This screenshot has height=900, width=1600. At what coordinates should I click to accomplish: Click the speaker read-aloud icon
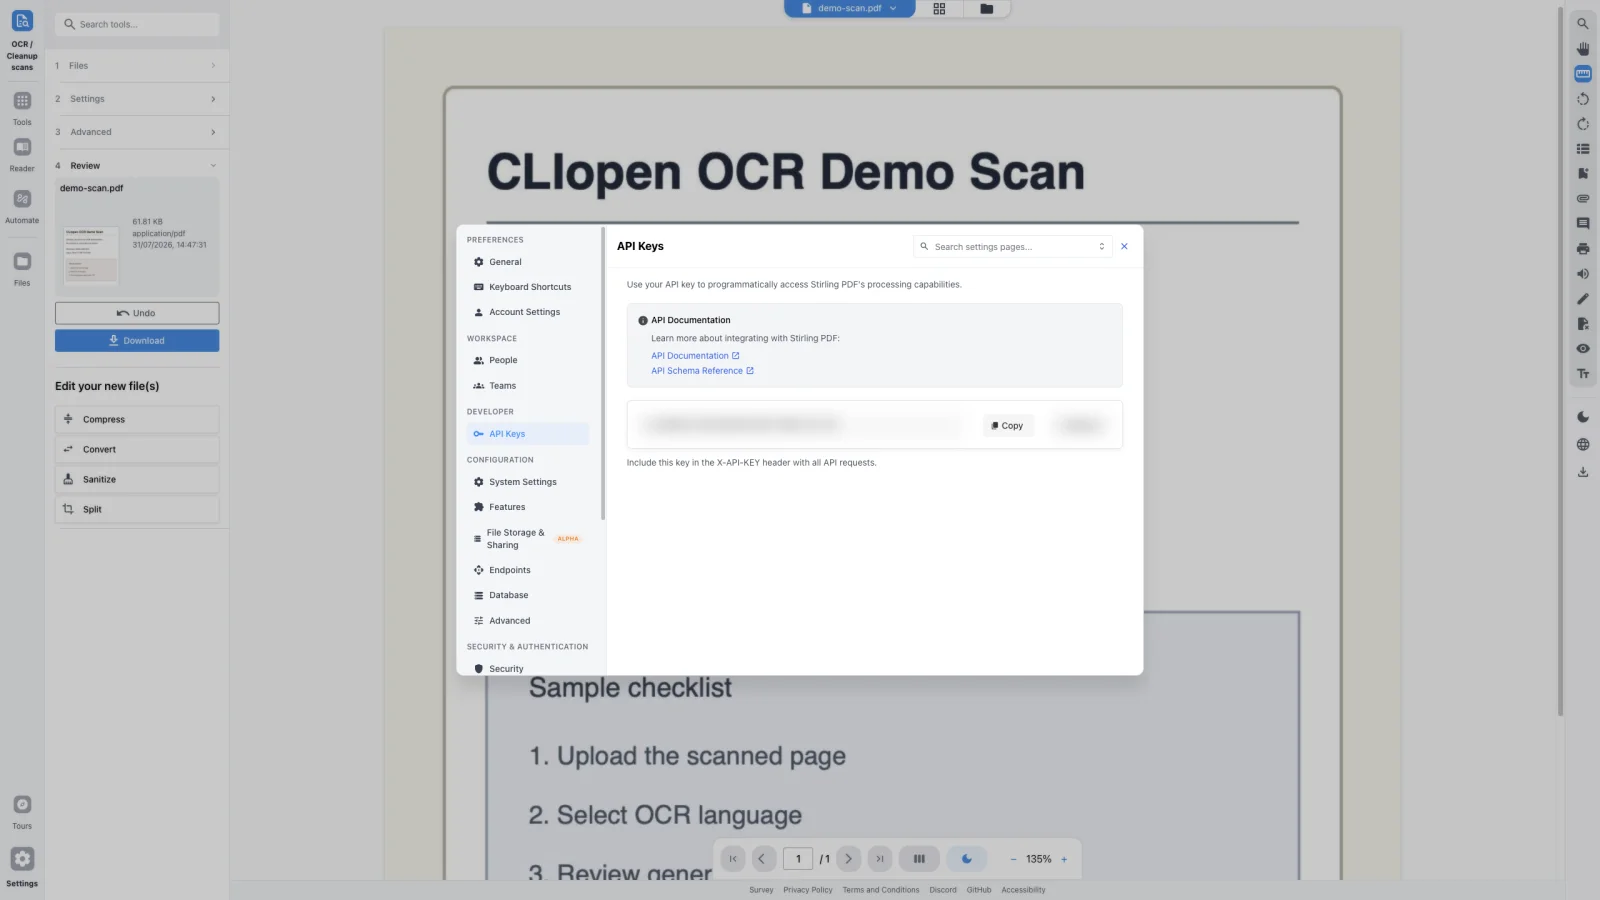click(x=1583, y=274)
